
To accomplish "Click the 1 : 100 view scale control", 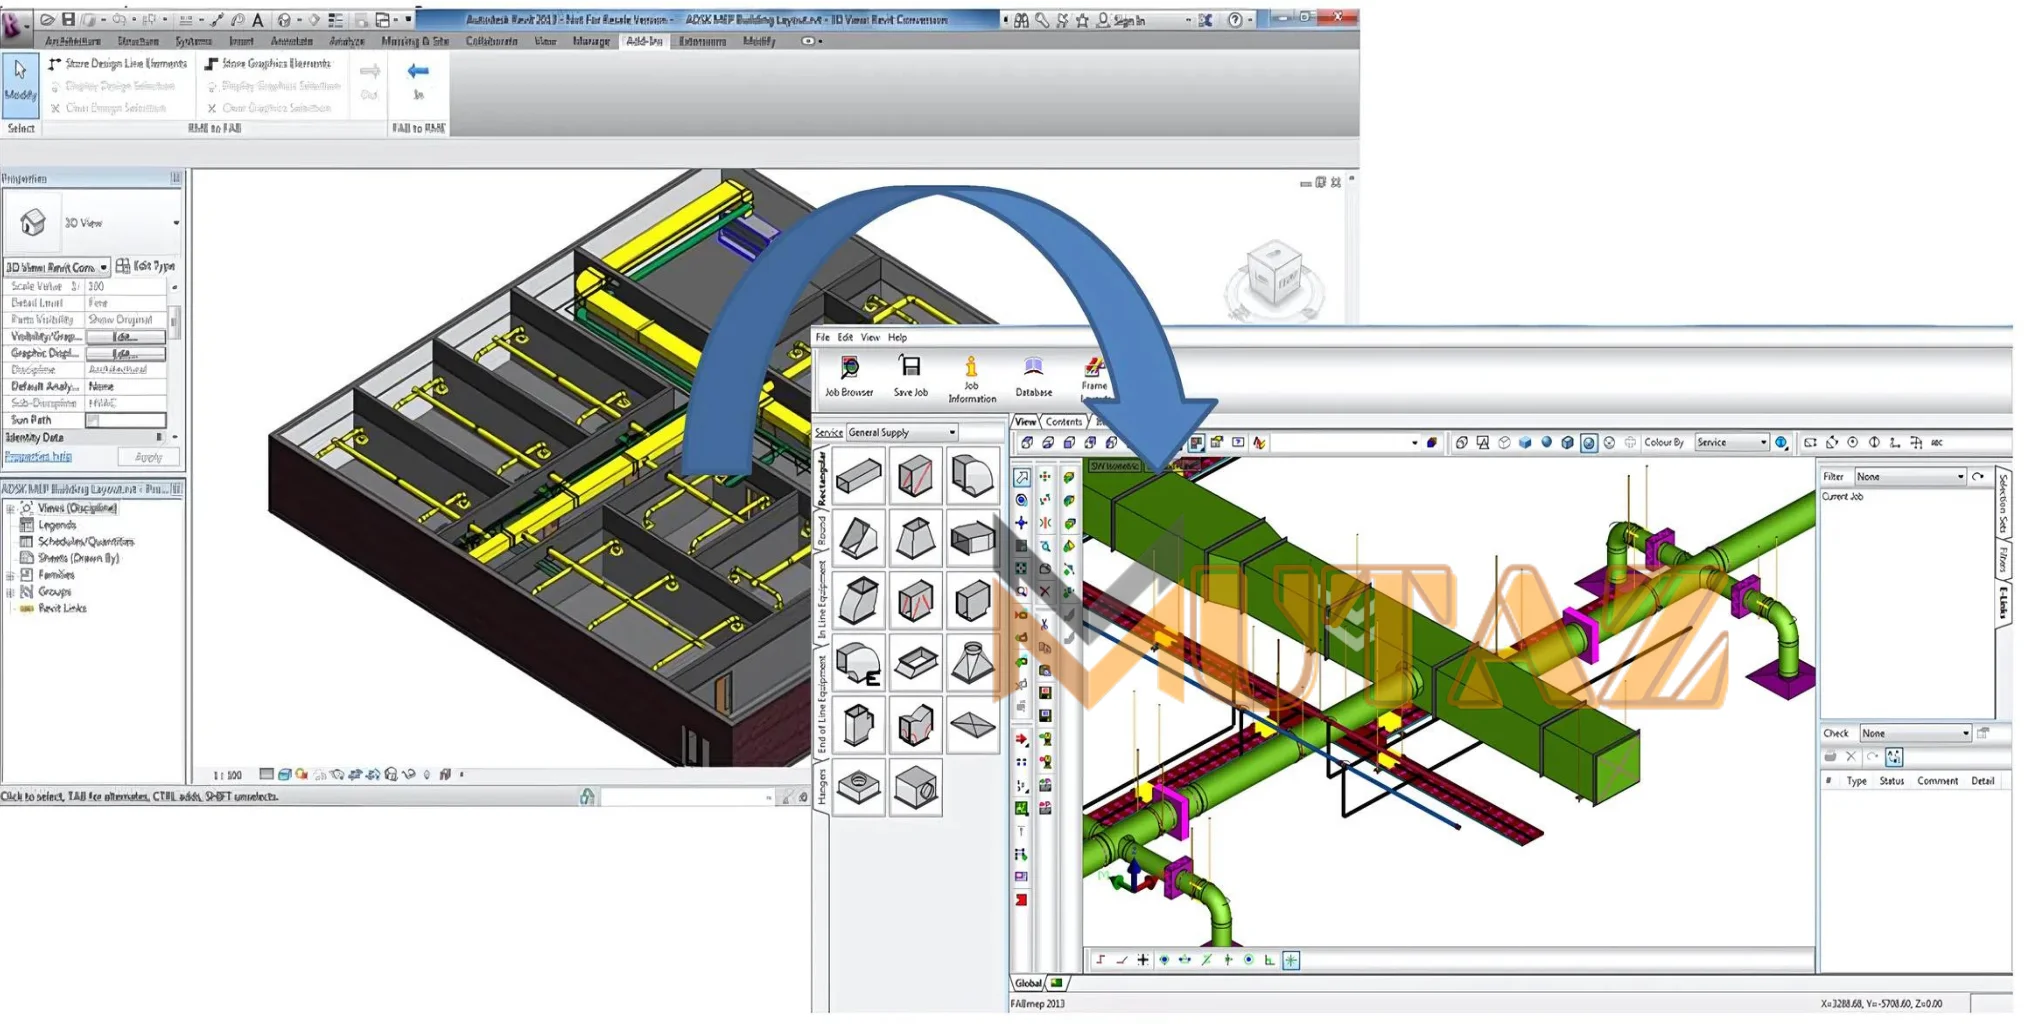I will click(x=228, y=775).
